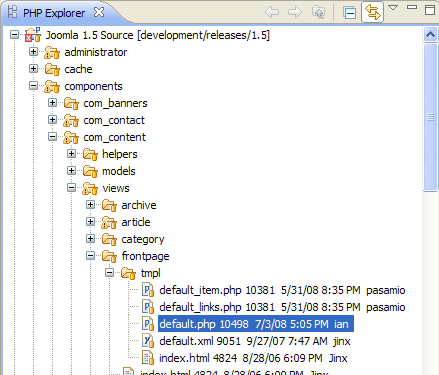The width and height of the screenshot is (439, 375).
Task: Click the Collapse All toolbar icon
Action: coord(349,13)
